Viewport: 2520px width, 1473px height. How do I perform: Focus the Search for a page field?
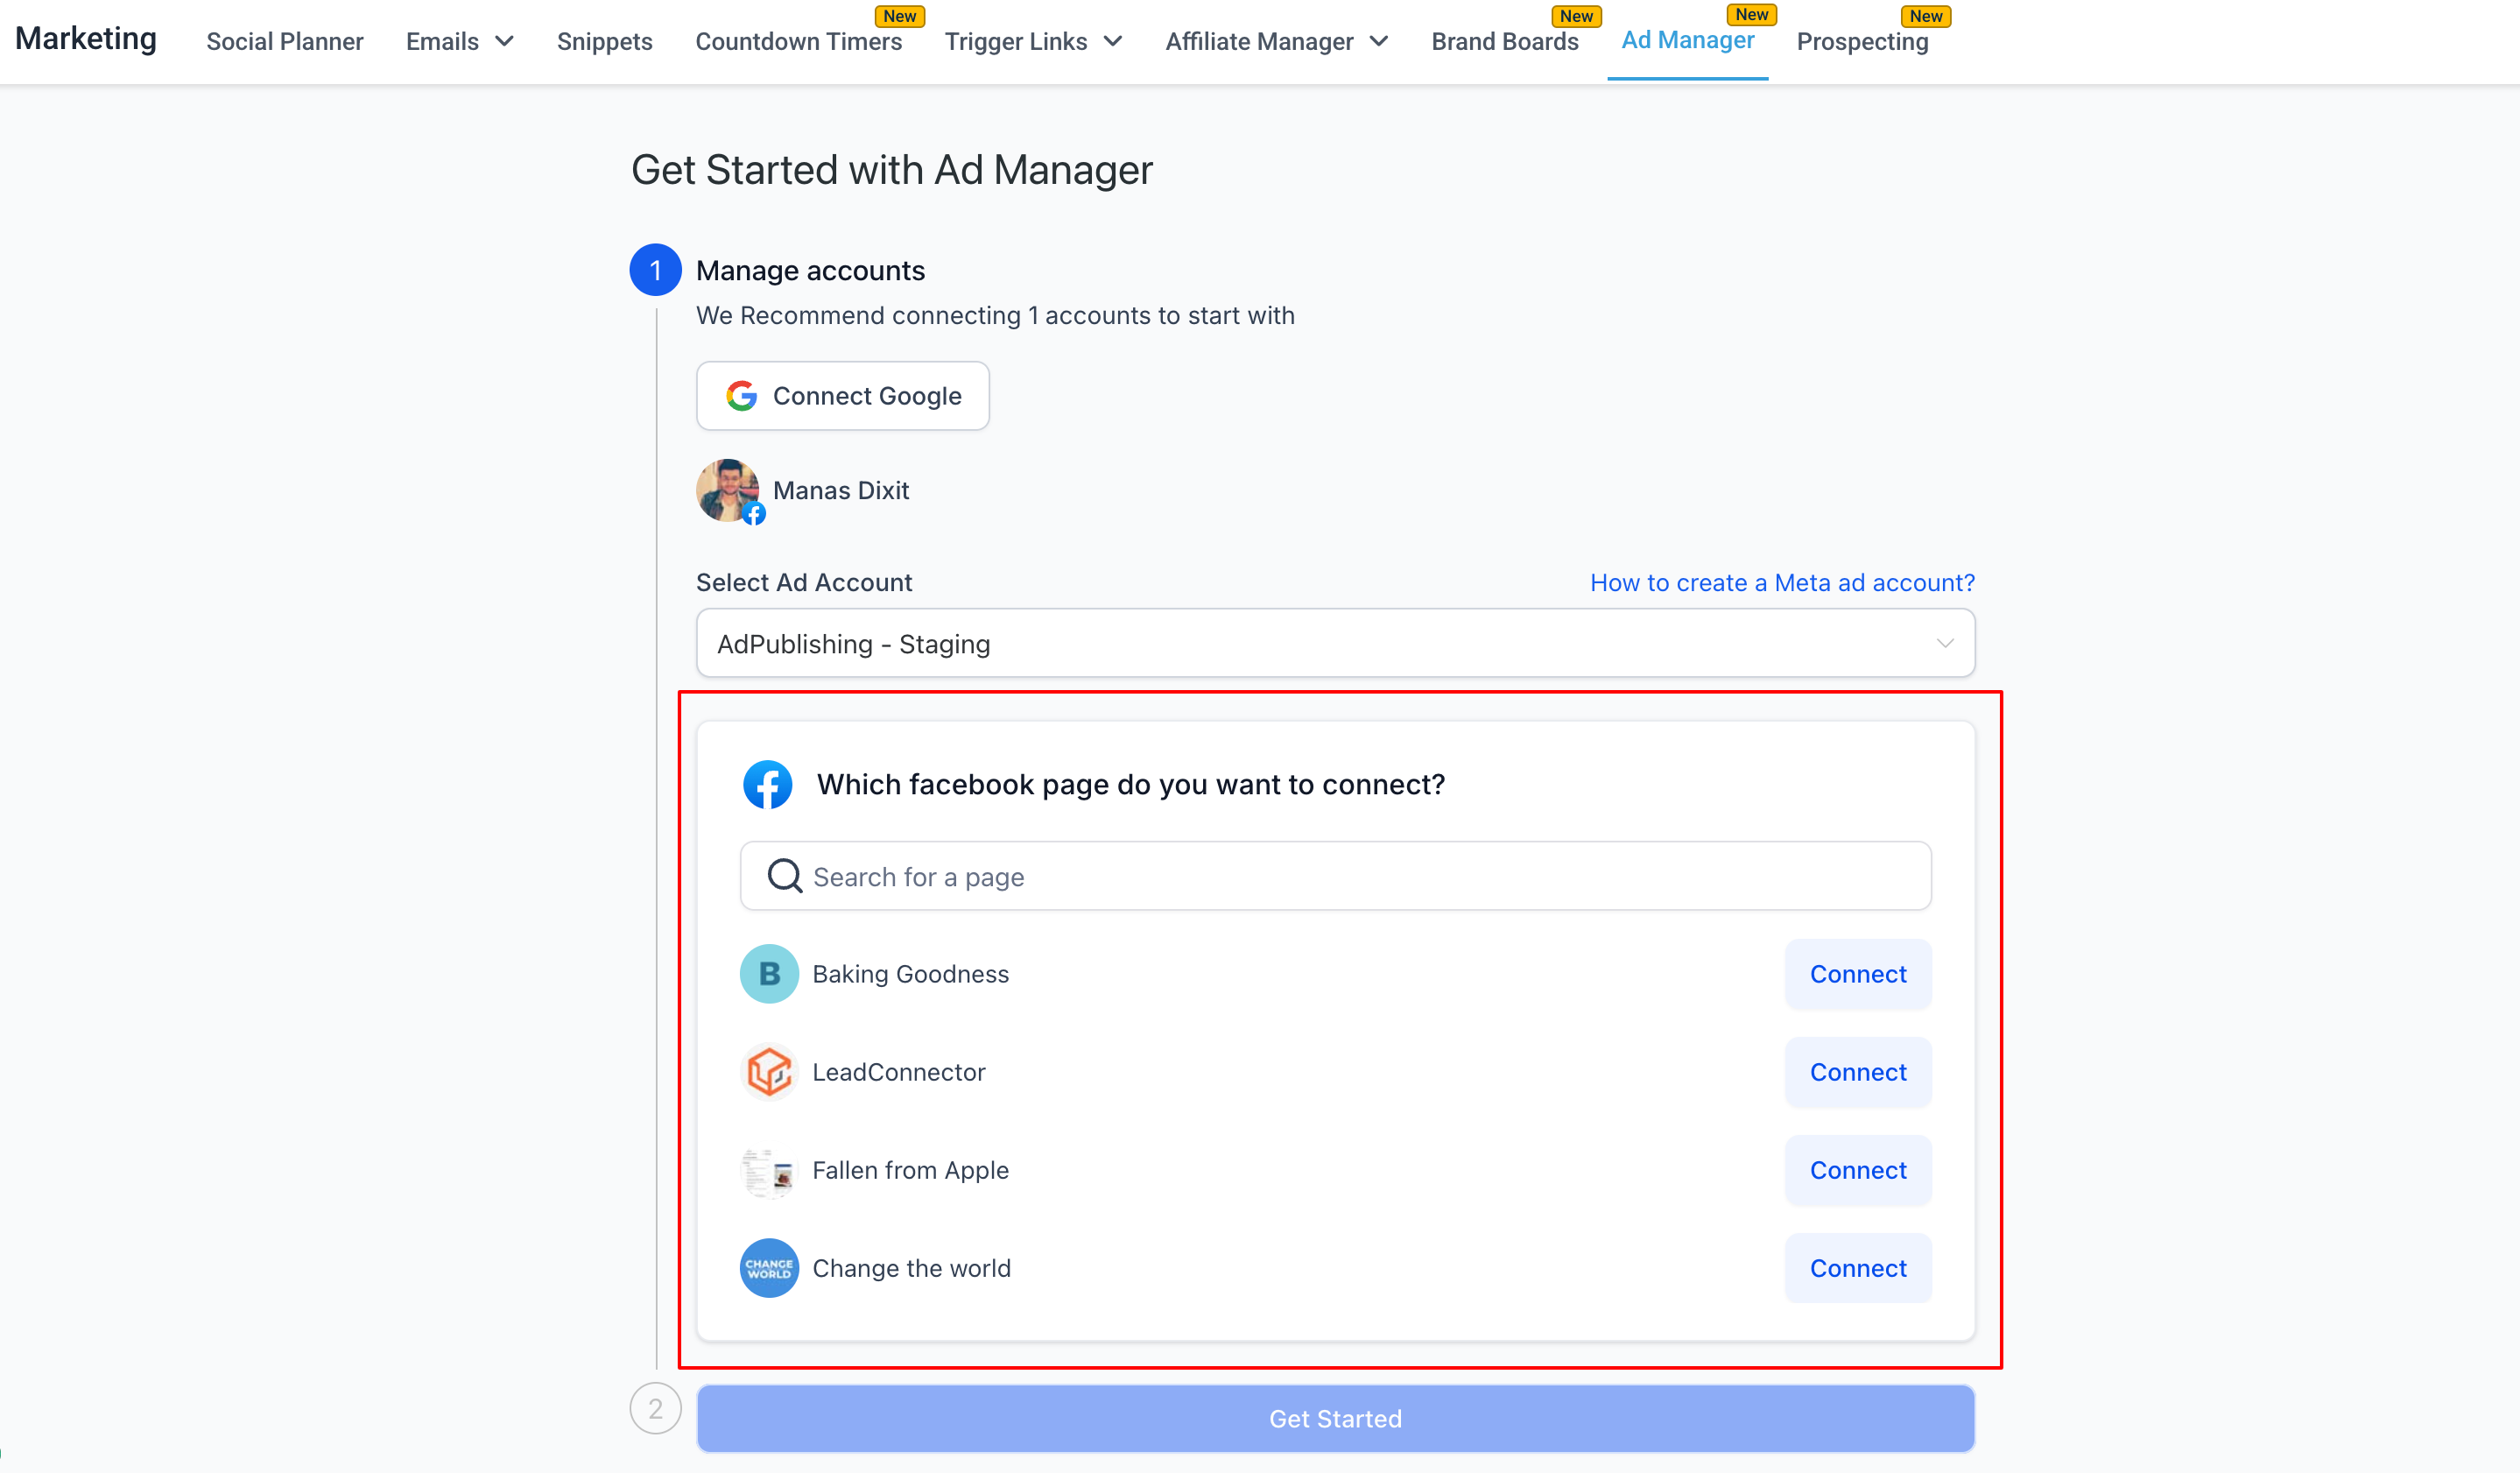[x=1335, y=876]
